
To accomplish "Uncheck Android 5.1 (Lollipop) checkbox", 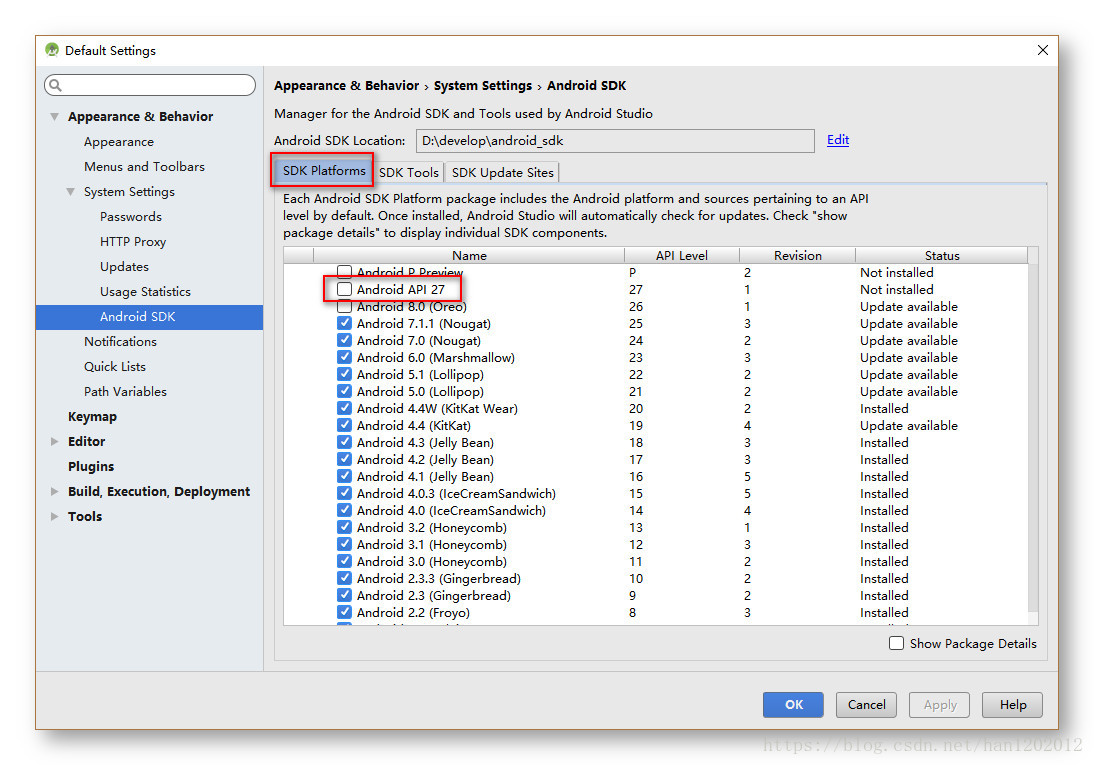I will tap(344, 374).
